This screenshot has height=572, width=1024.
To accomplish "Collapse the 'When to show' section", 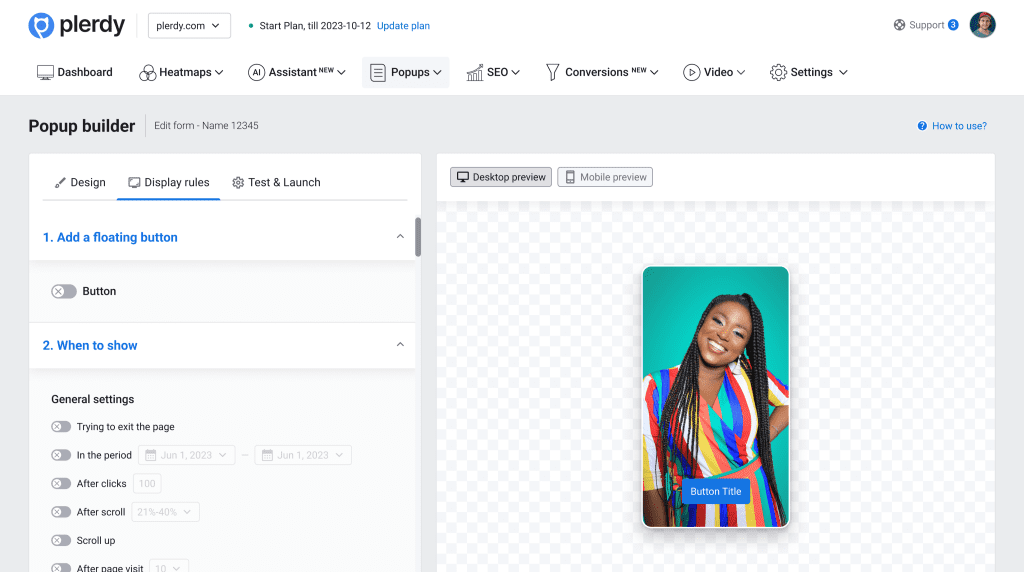I will 400,345.
